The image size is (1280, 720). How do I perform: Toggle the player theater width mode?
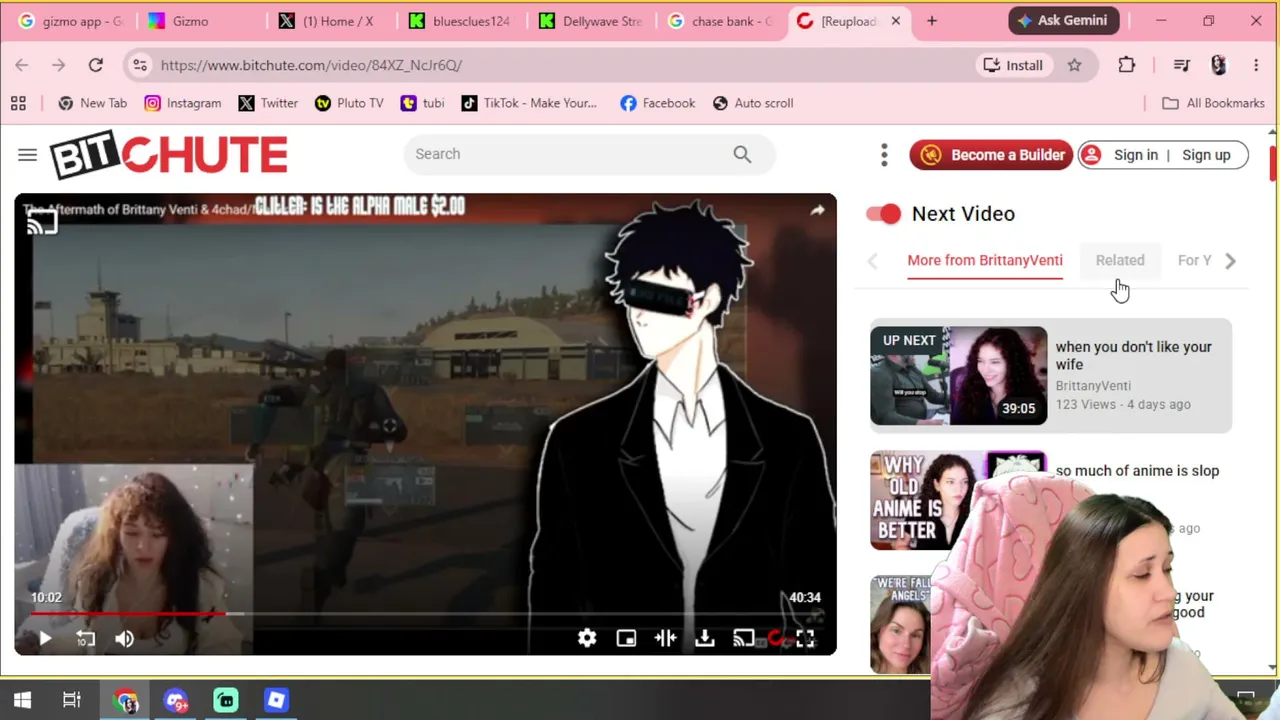(665, 639)
